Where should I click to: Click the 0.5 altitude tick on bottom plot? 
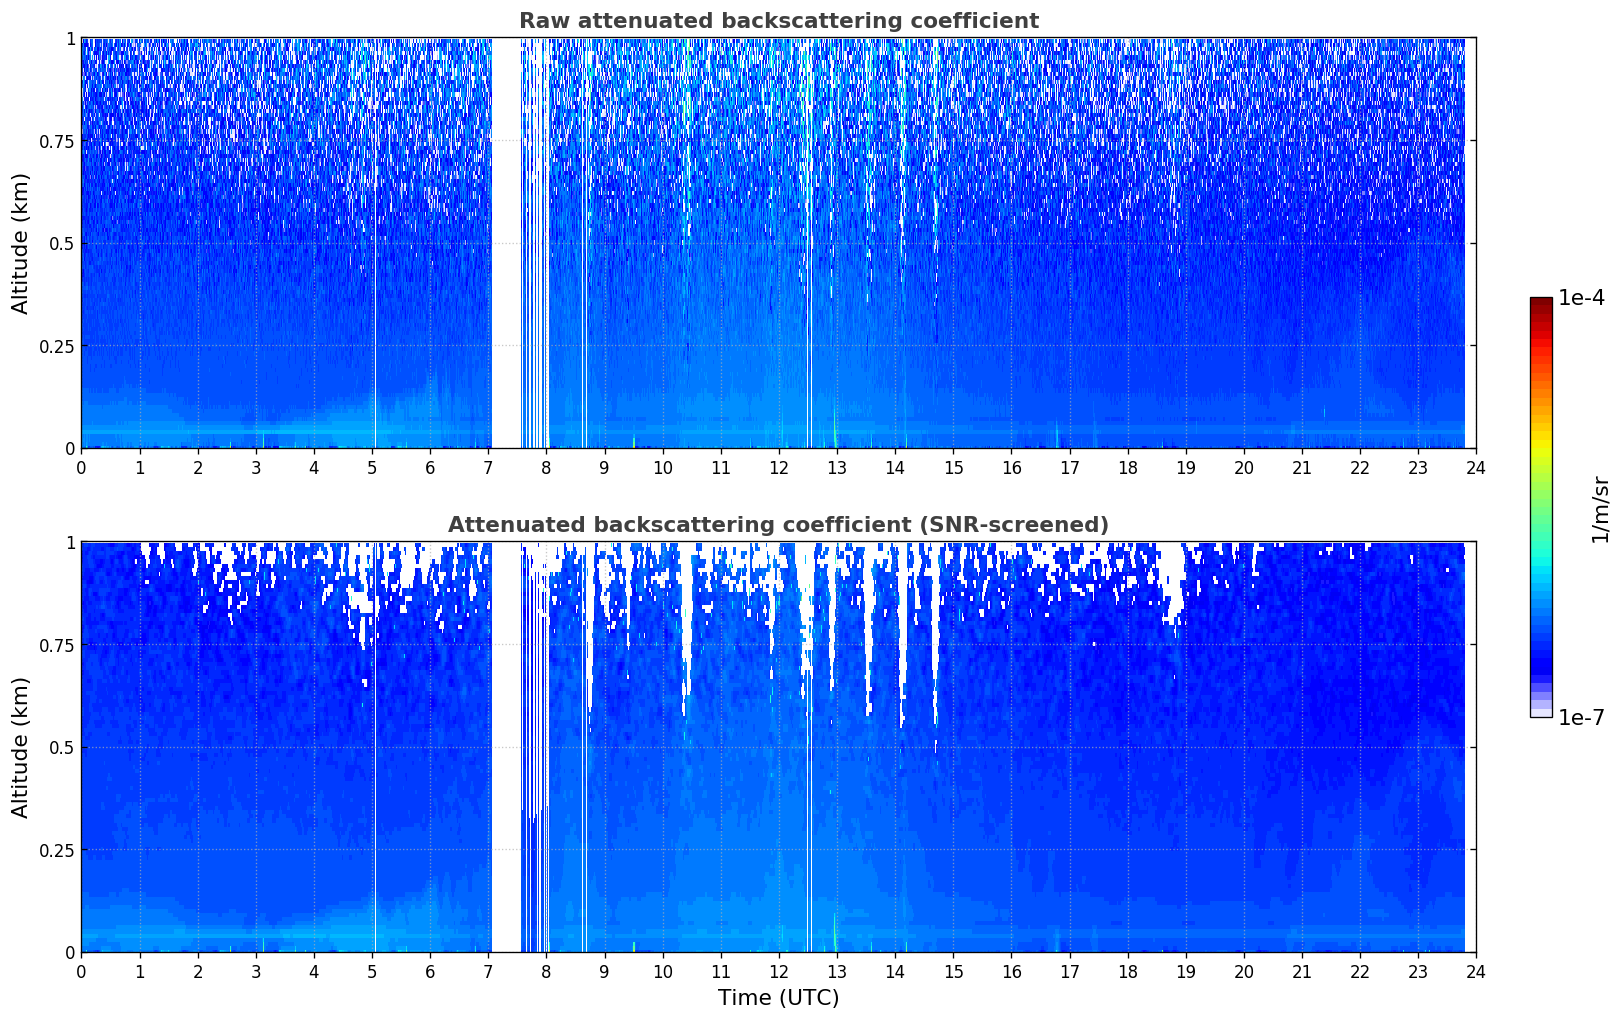(62, 748)
